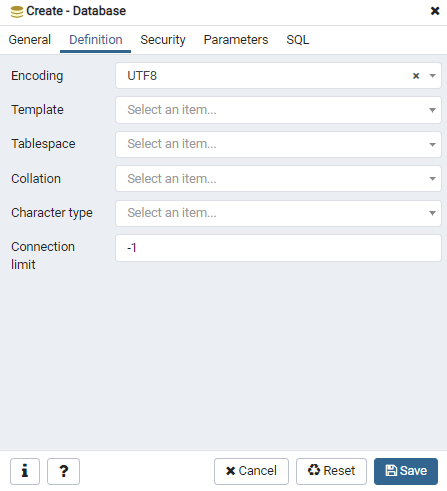The height and width of the screenshot is (491, 447).
Task: Open the Tablespace dropdown
Action: pyautogui.click(x=278, y=144)
